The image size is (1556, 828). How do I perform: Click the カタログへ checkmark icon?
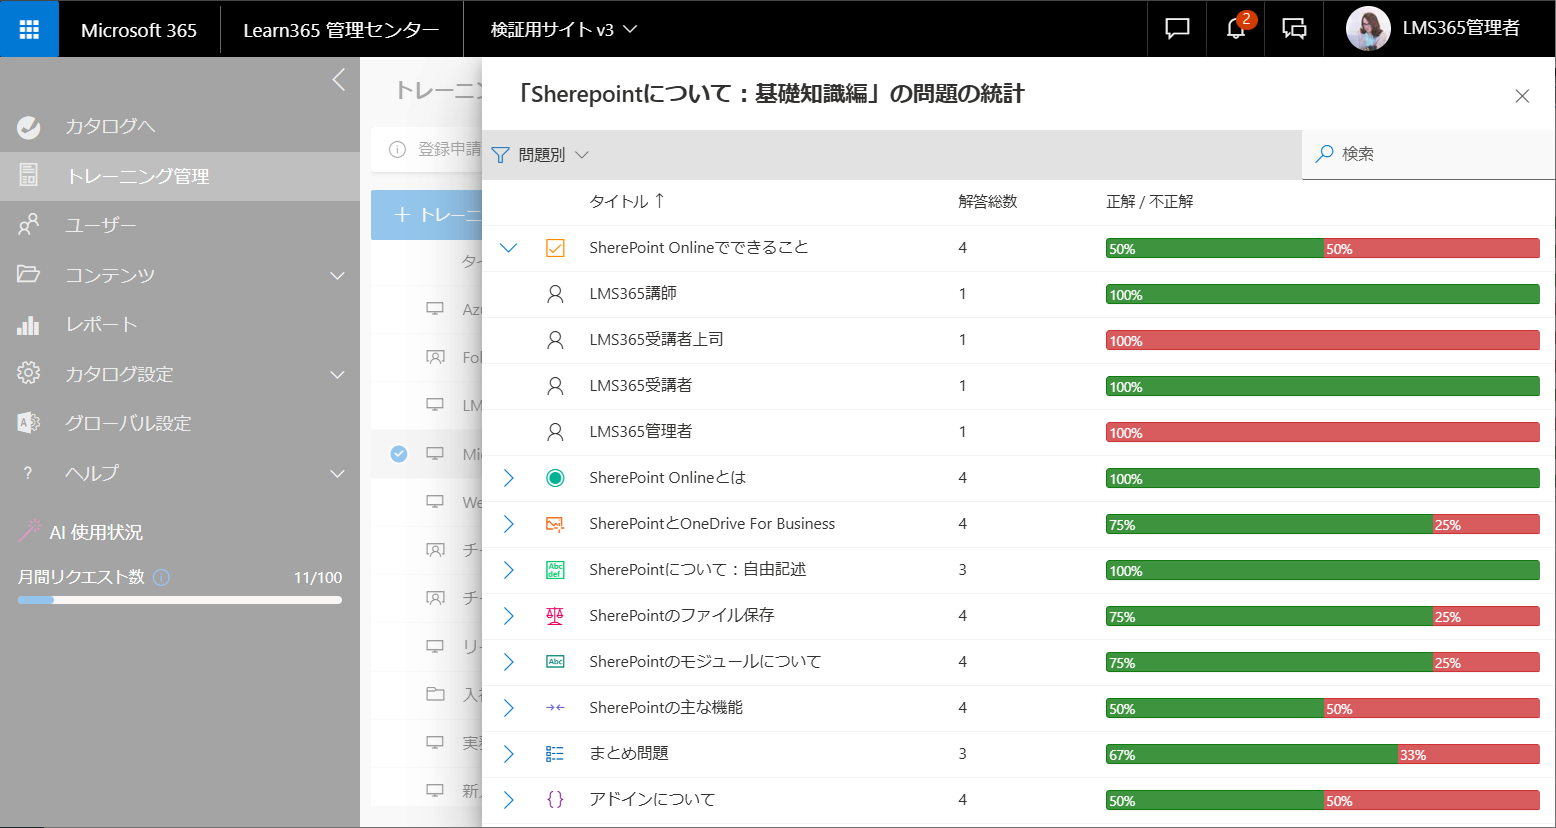(x=29, y=127)
